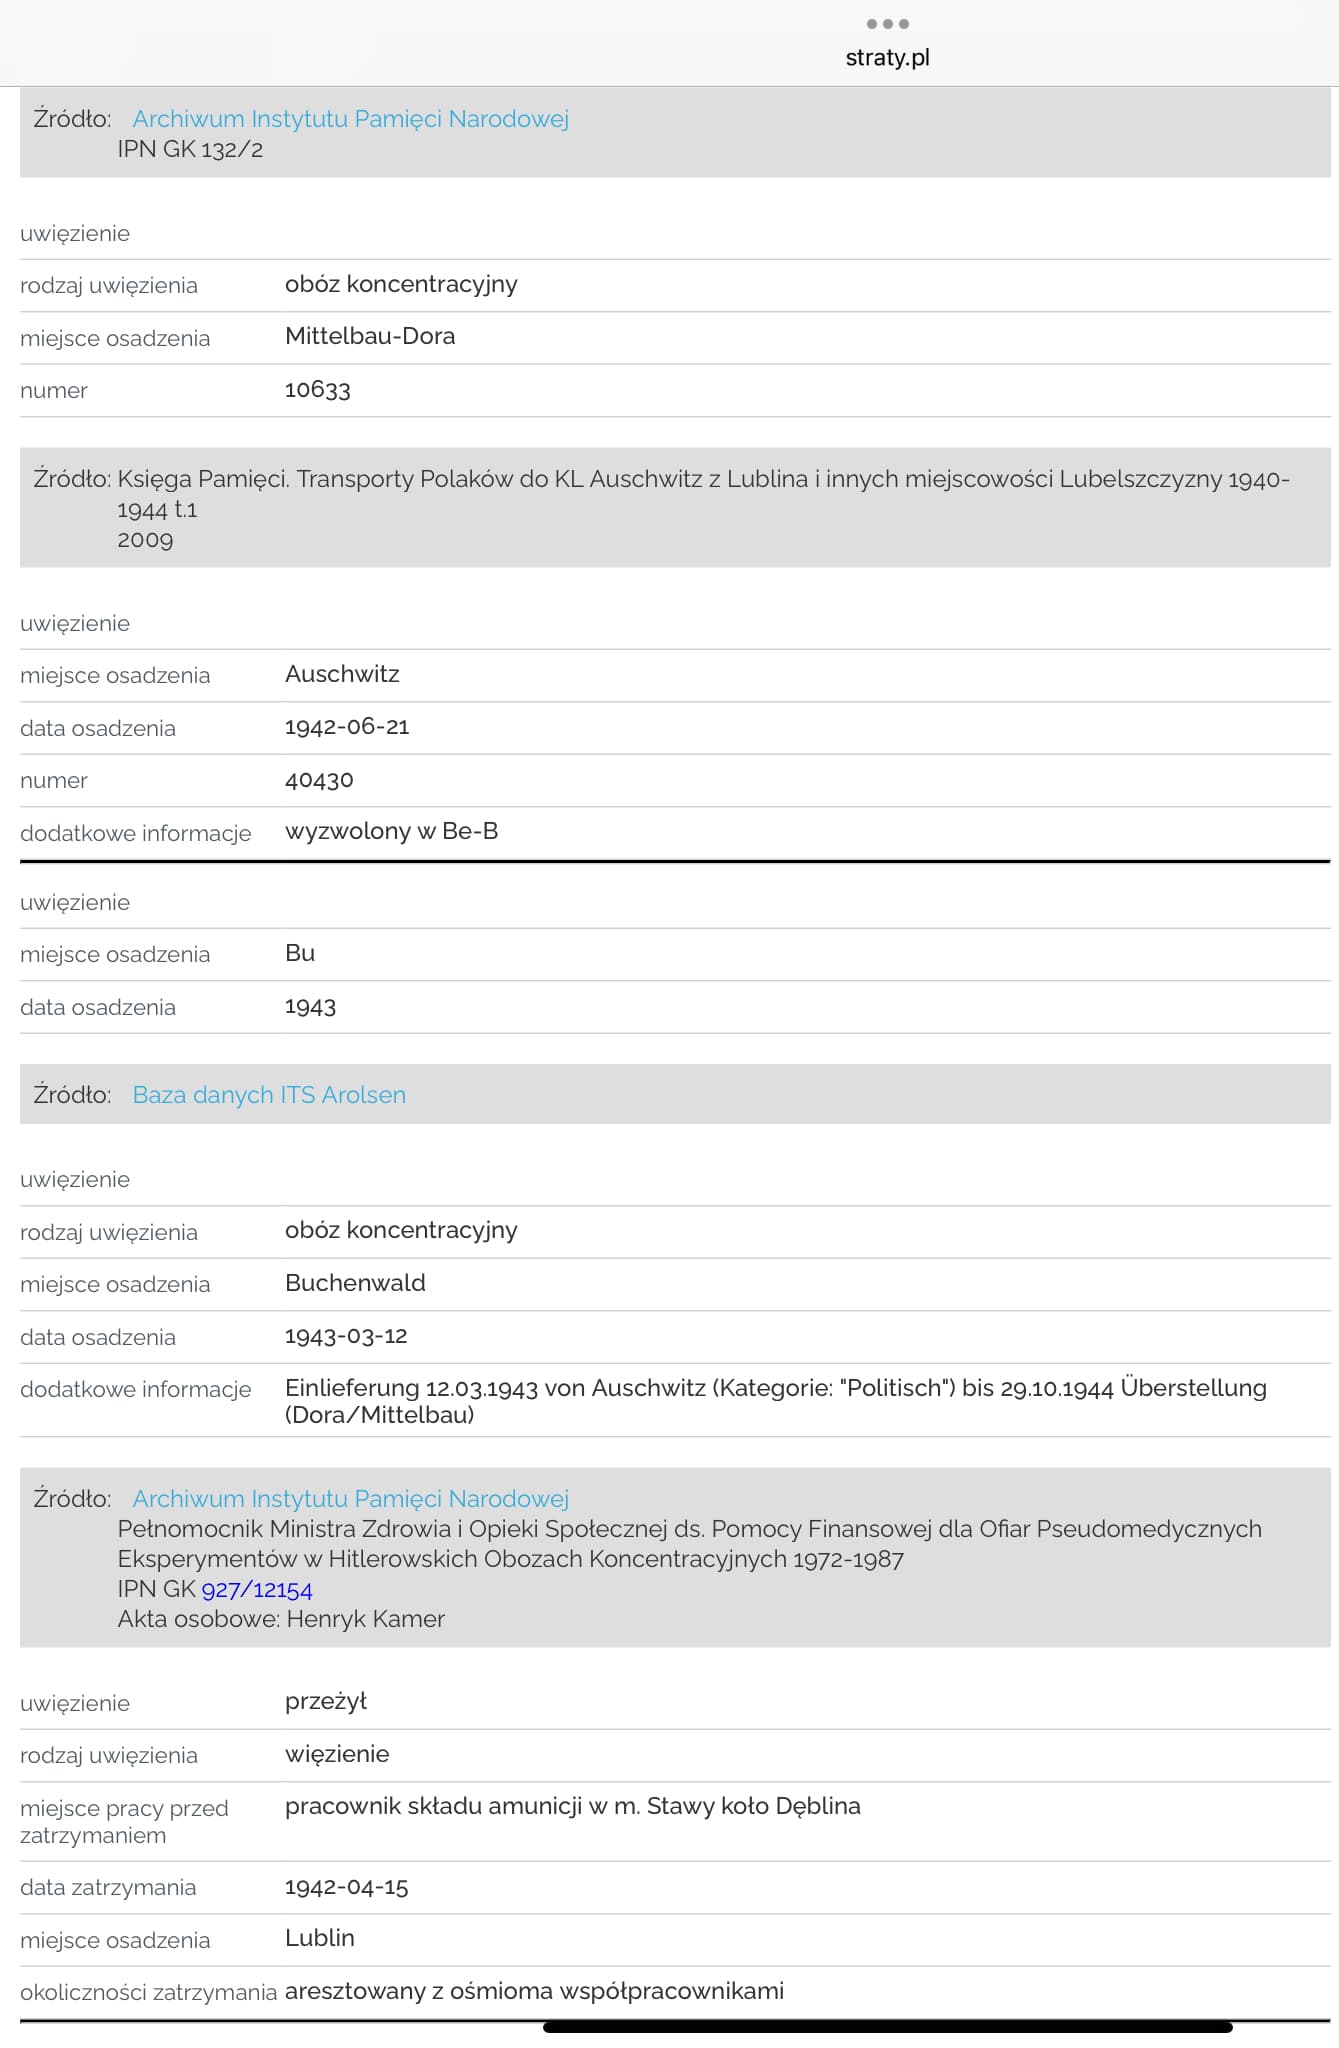Screen dimensions: 1339x2048
Task: Click the straty.pl address bar text
Action: point(887,58)
